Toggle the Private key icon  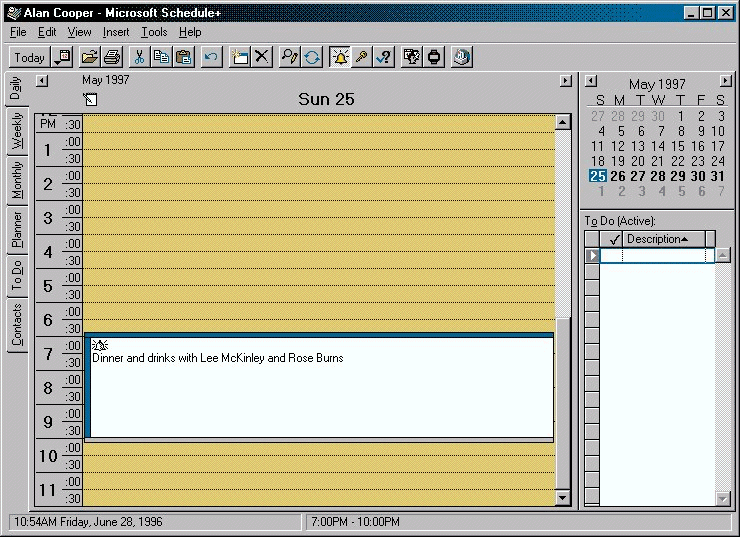point(362,57)
